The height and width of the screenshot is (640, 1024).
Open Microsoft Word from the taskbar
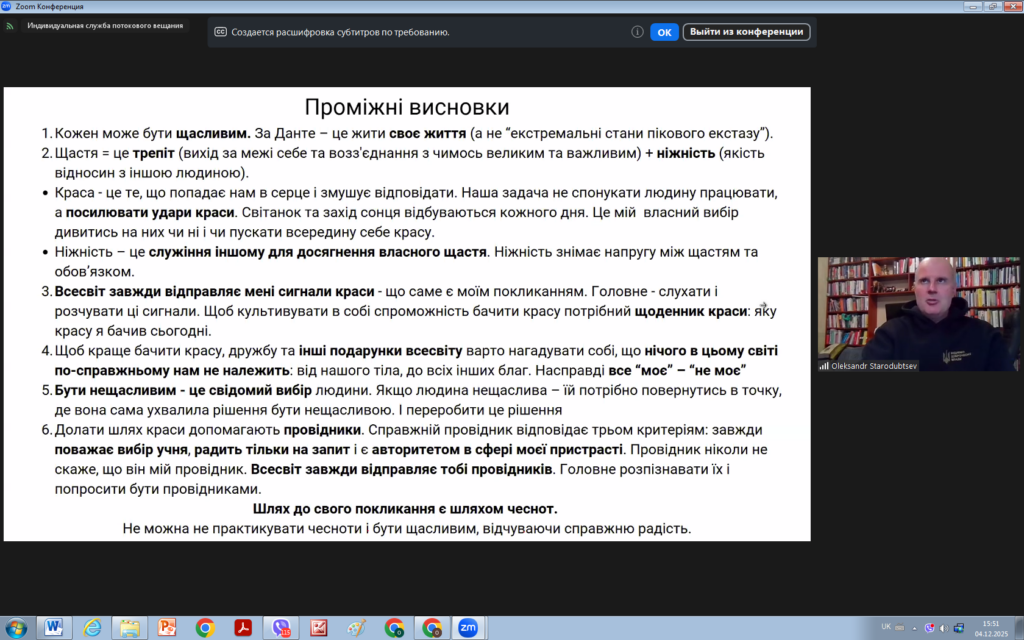point(53,627)
